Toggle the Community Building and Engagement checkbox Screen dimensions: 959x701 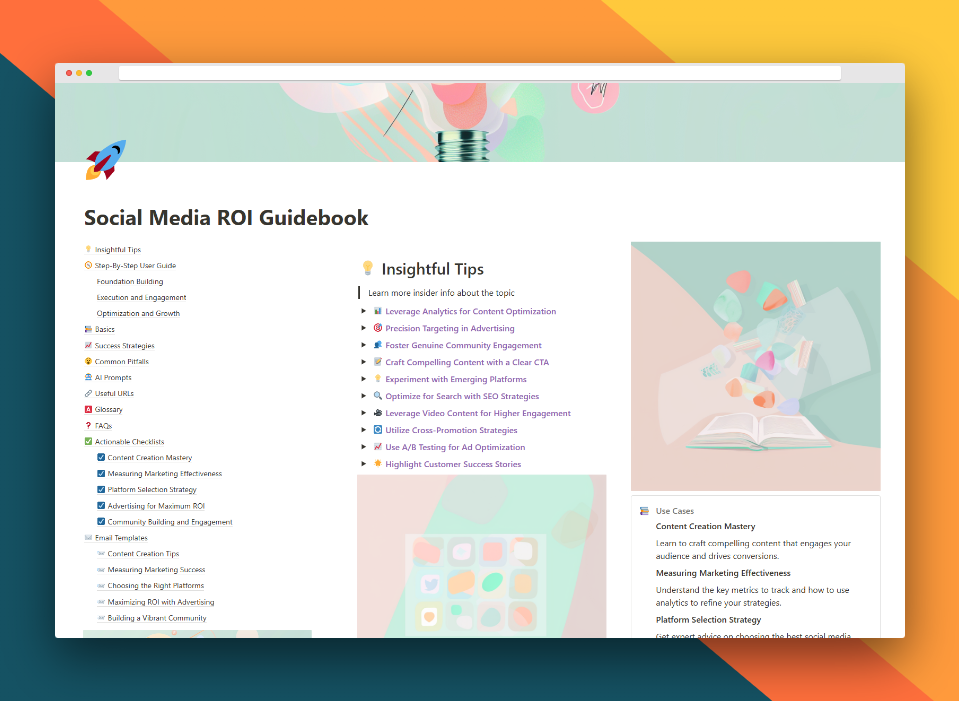(x=101, y=522)
